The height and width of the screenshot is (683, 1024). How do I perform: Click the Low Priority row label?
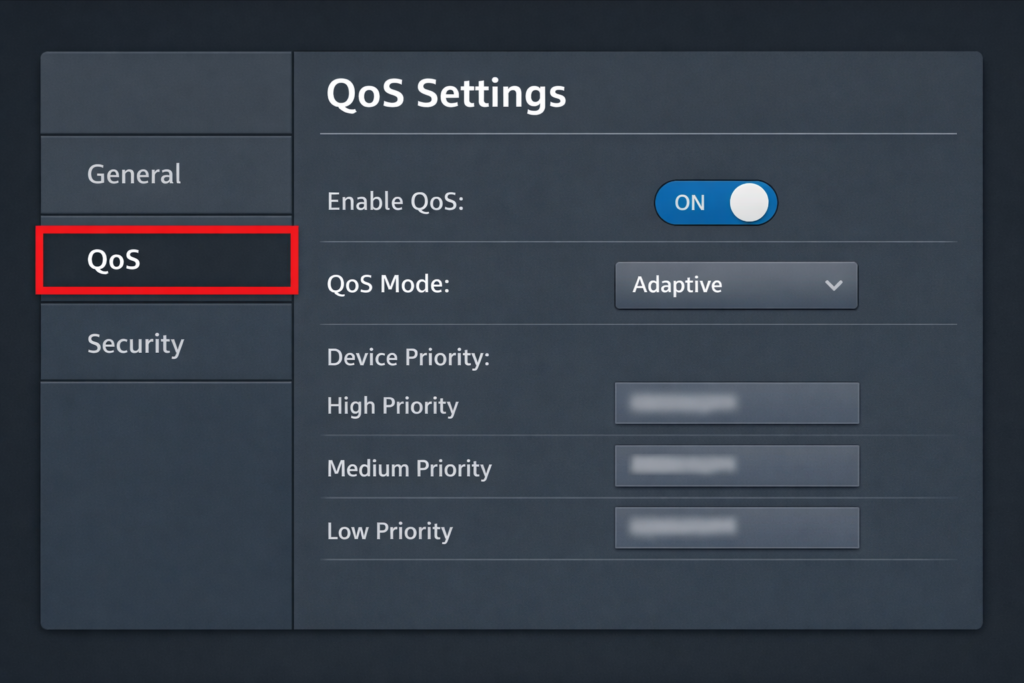(x=389, y=531)
